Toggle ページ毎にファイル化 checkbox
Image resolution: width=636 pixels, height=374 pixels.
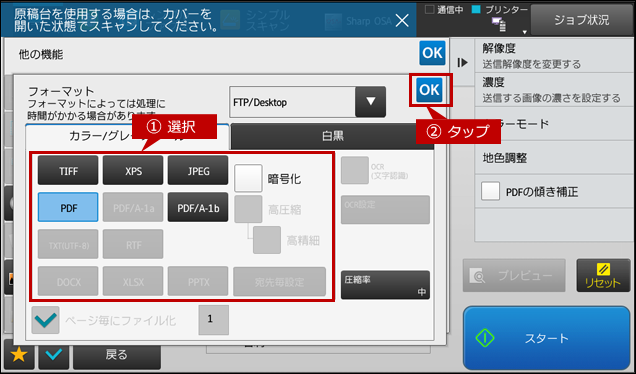[45, 320]
